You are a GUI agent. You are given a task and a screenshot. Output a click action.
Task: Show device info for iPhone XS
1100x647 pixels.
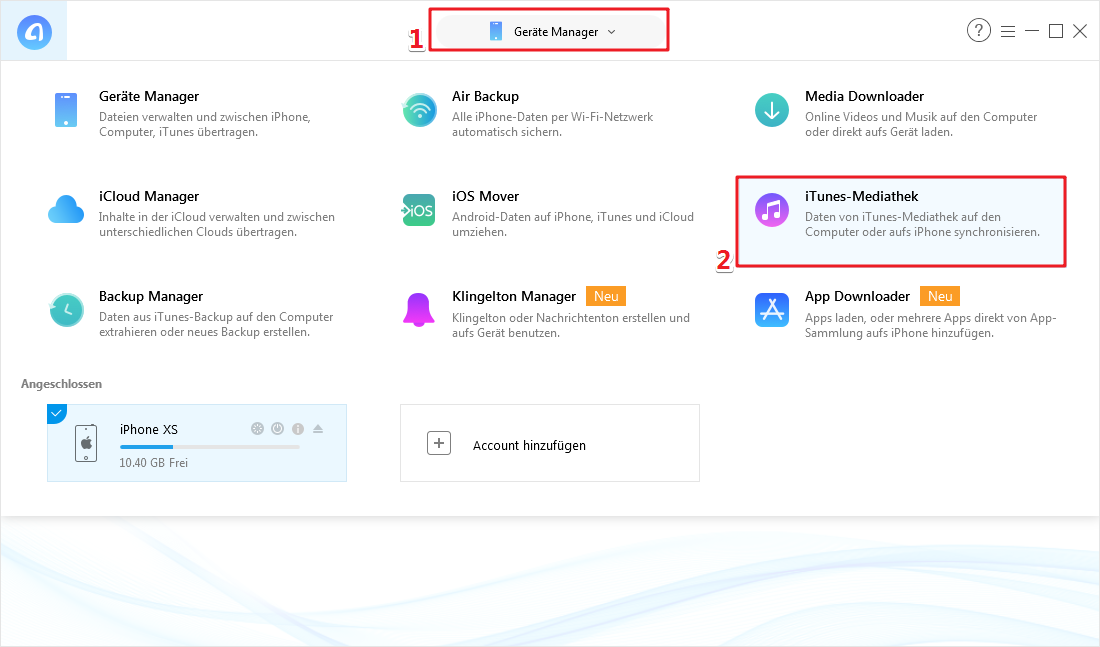298,429
